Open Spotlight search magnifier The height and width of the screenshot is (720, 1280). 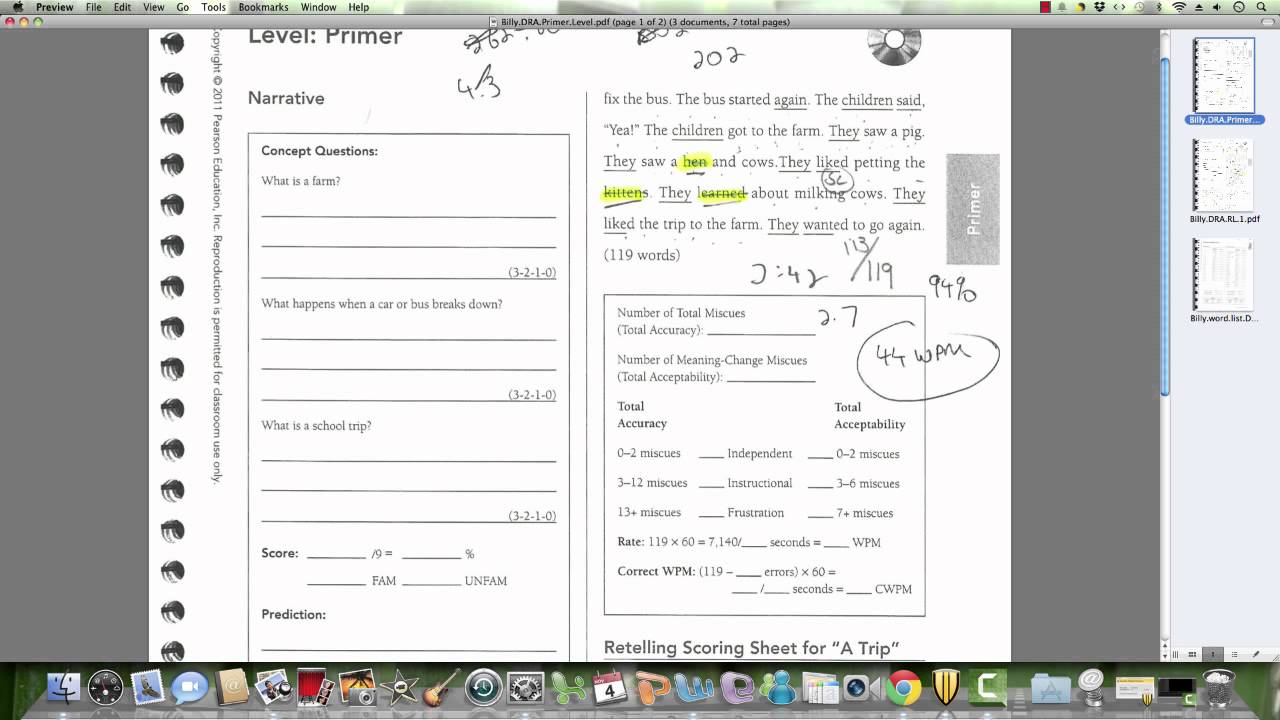click(x=1261, y=7)
